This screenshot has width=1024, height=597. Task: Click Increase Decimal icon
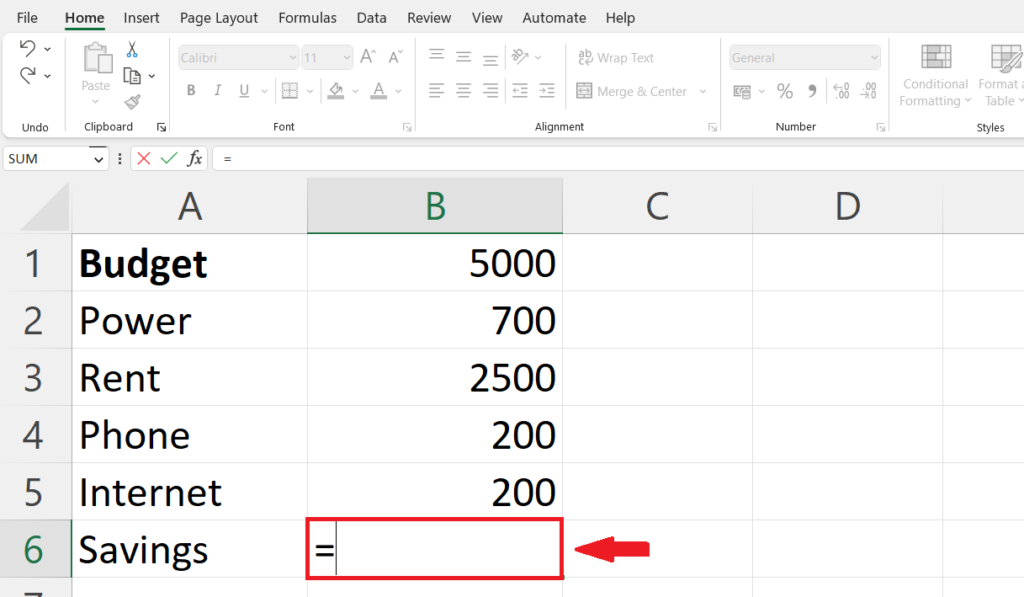click(x=841, y=91)
